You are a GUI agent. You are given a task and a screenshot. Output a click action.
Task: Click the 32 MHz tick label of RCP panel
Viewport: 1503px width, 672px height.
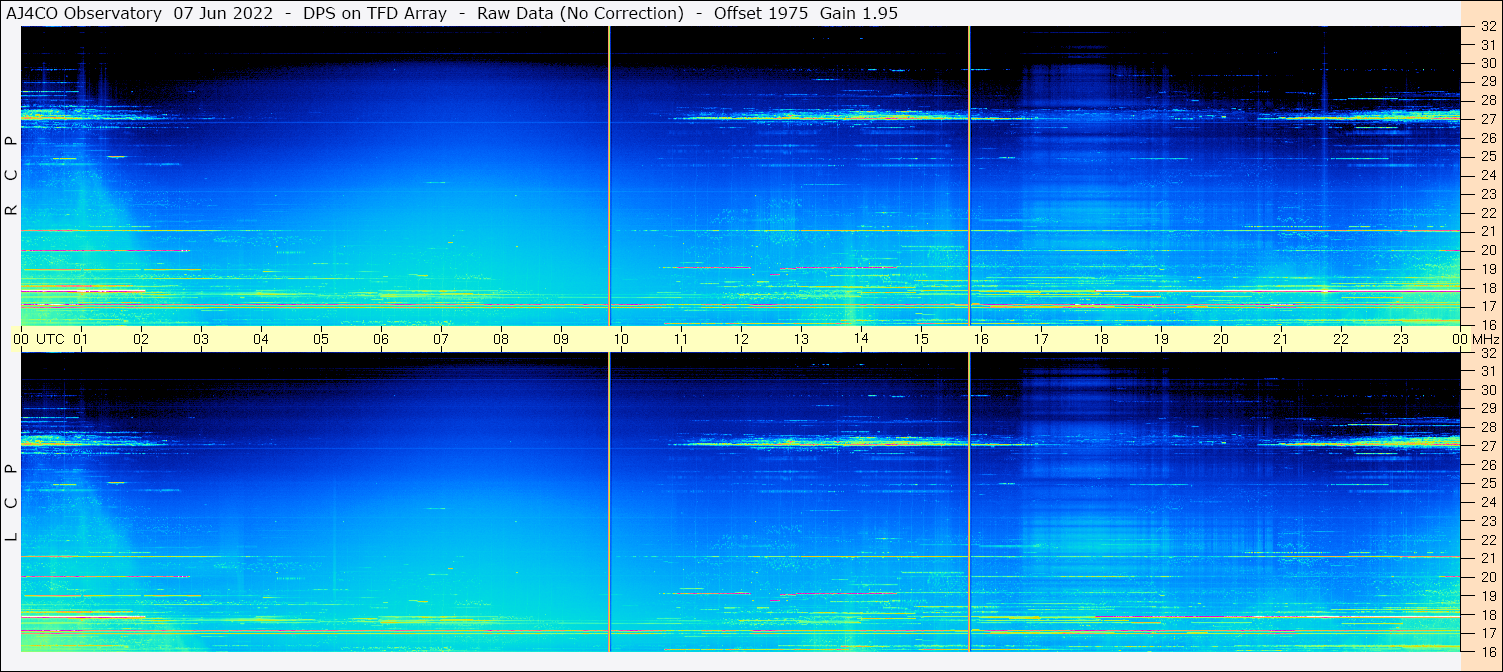(1488, 26)
